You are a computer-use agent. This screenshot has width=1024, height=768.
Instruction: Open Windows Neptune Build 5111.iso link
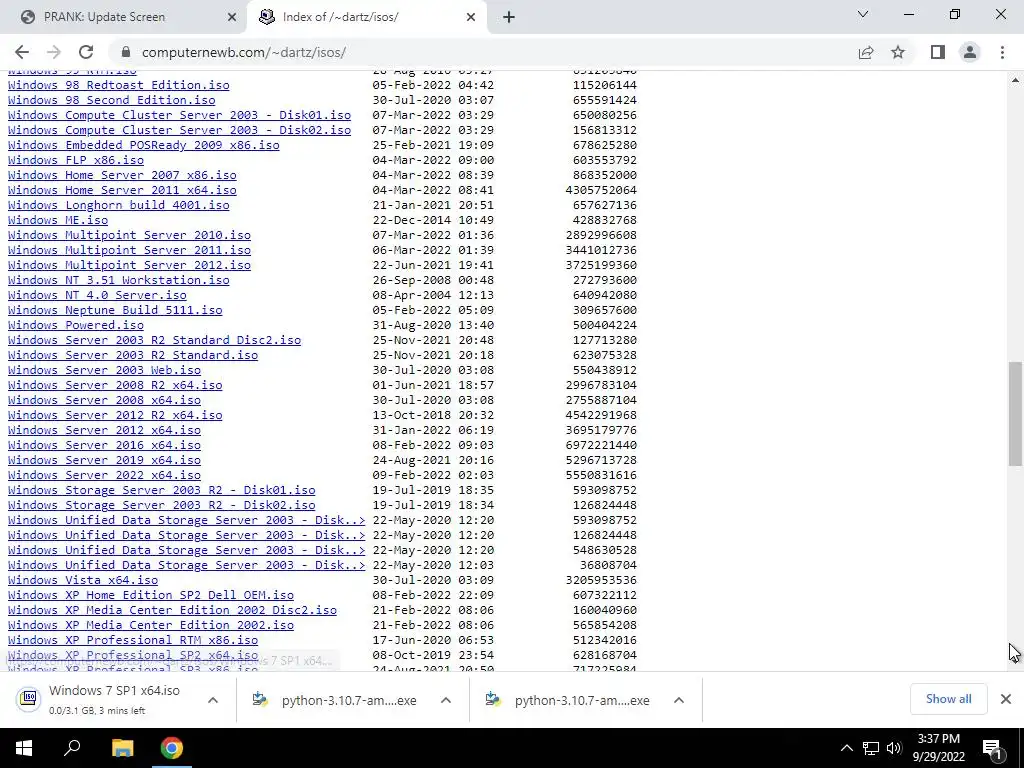coord(115,310)
